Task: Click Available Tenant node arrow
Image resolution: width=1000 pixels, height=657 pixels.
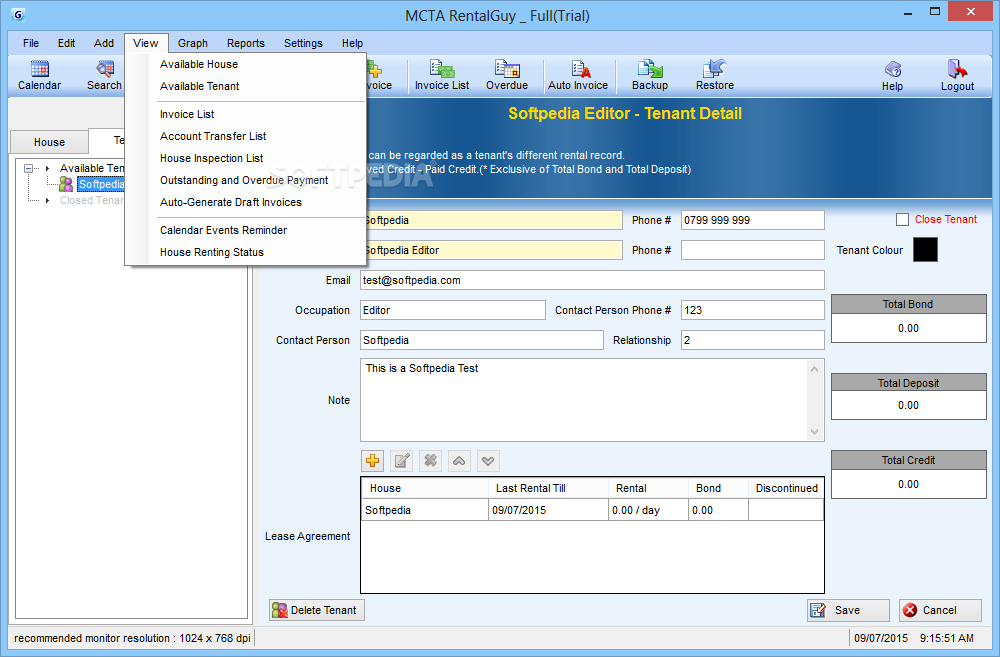Action: [48, 168]
